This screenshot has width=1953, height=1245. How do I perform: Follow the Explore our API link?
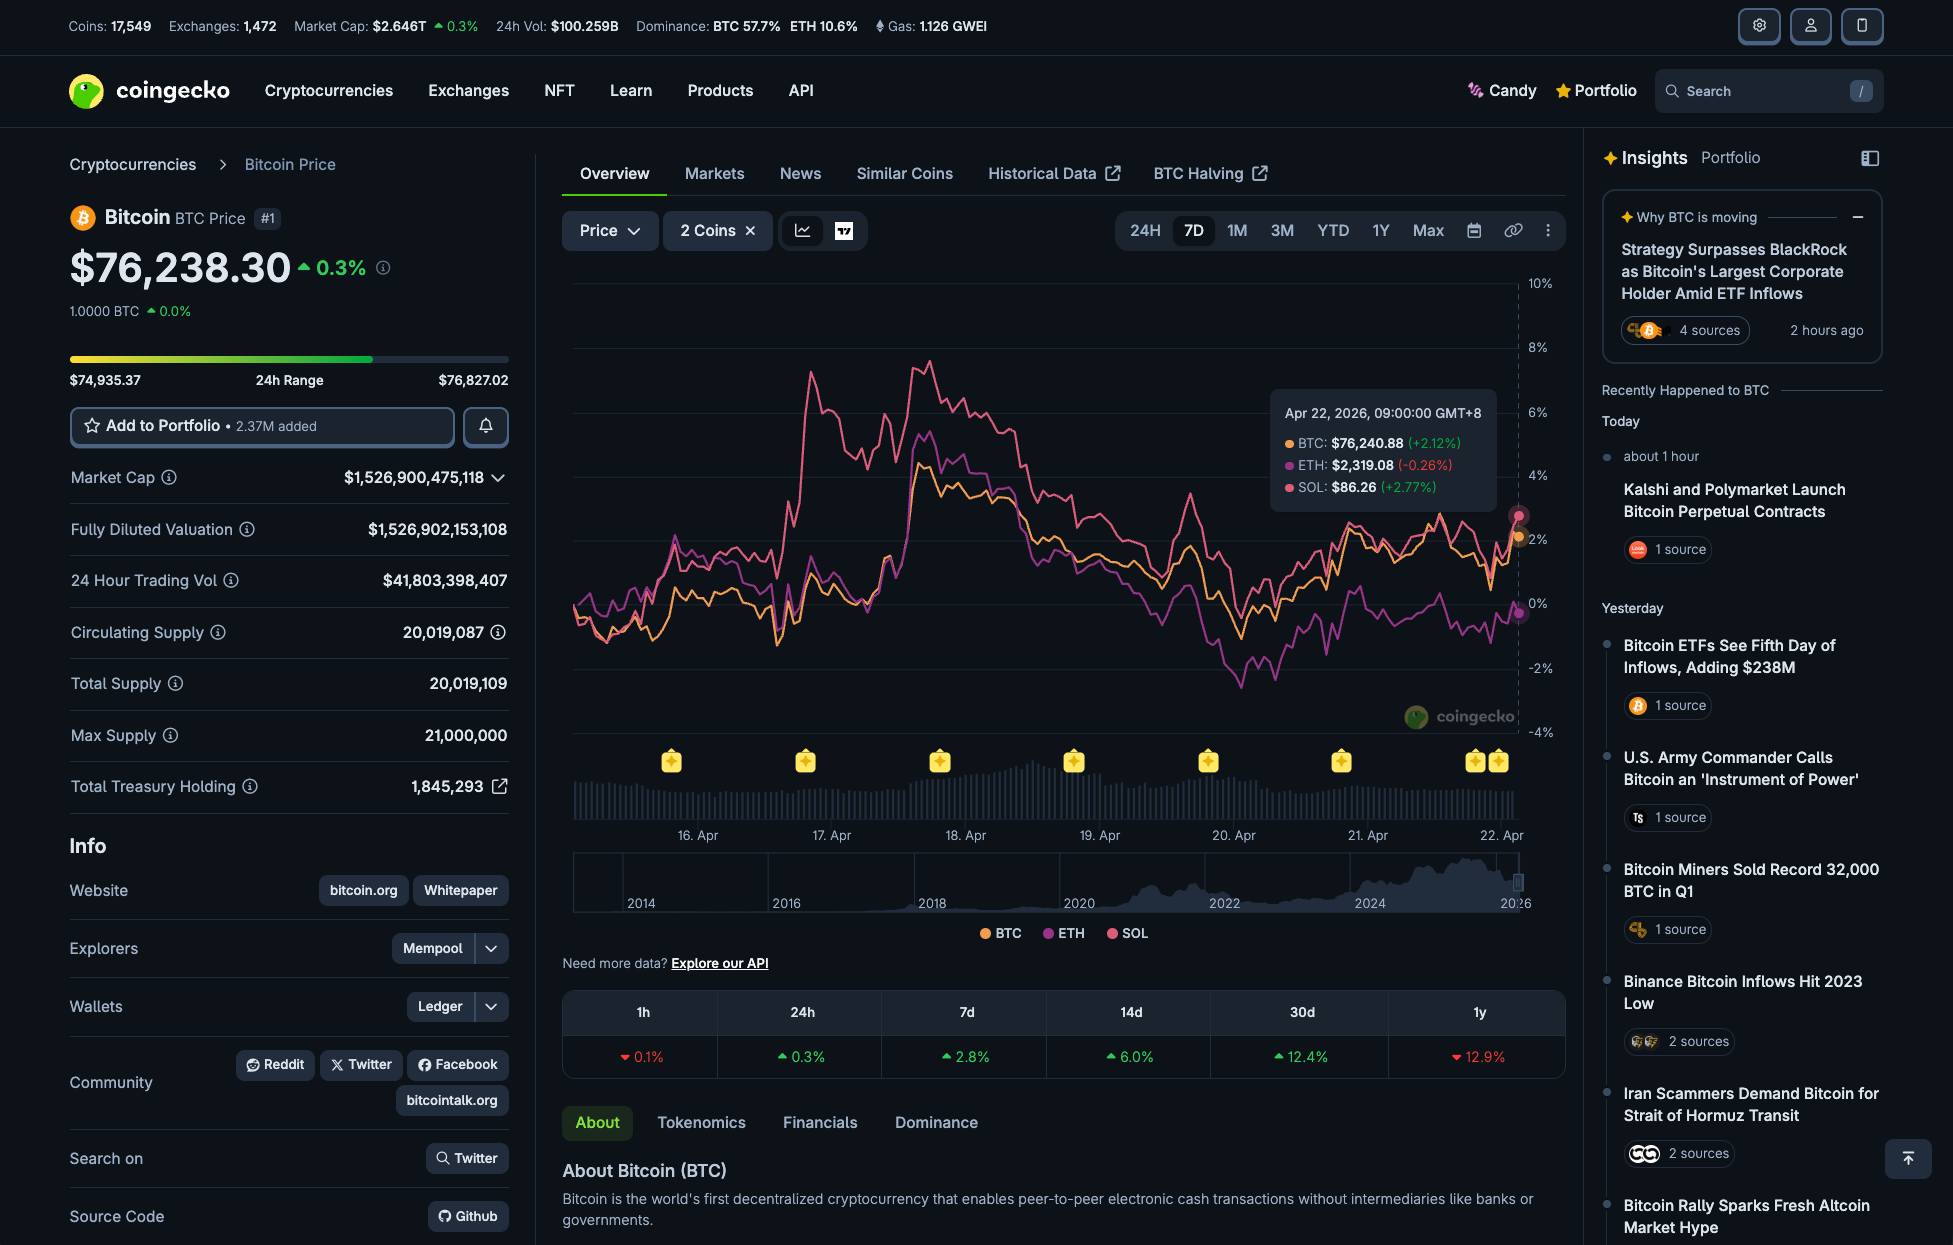718,963
